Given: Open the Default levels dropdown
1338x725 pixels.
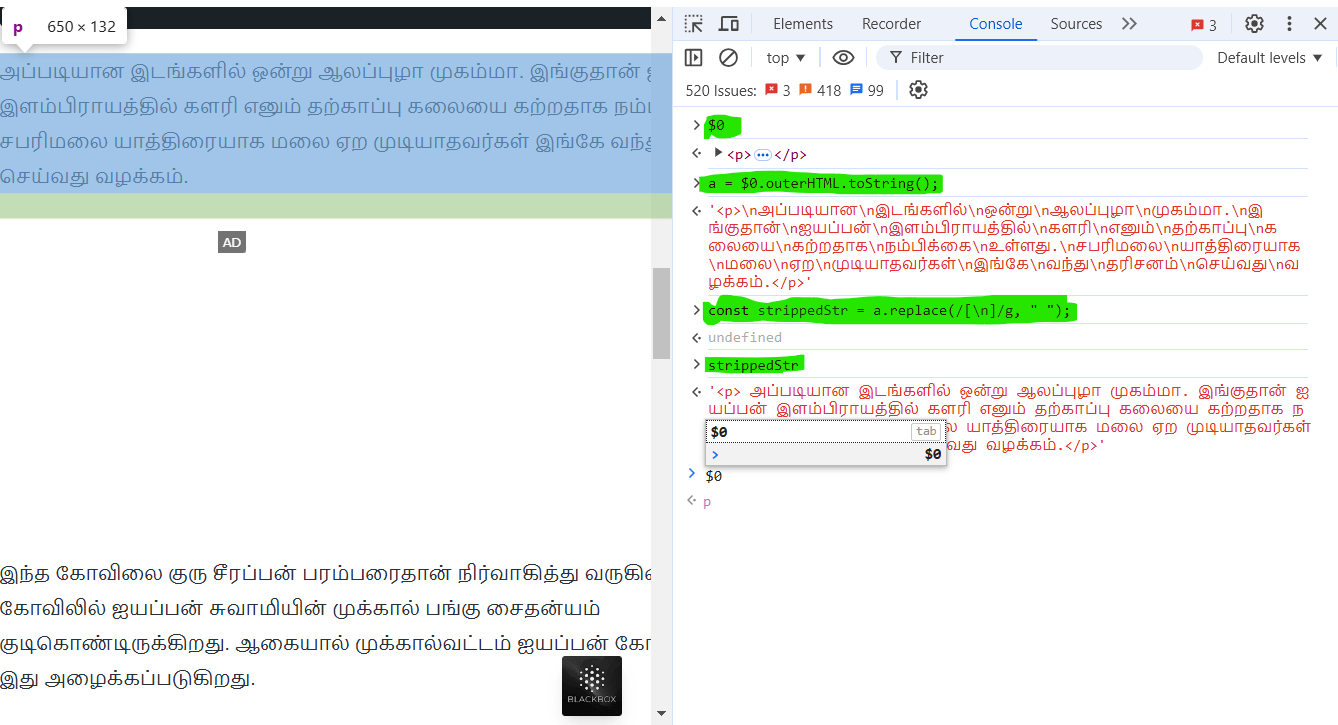Looking at the screenshot, I should point(1269,58).
